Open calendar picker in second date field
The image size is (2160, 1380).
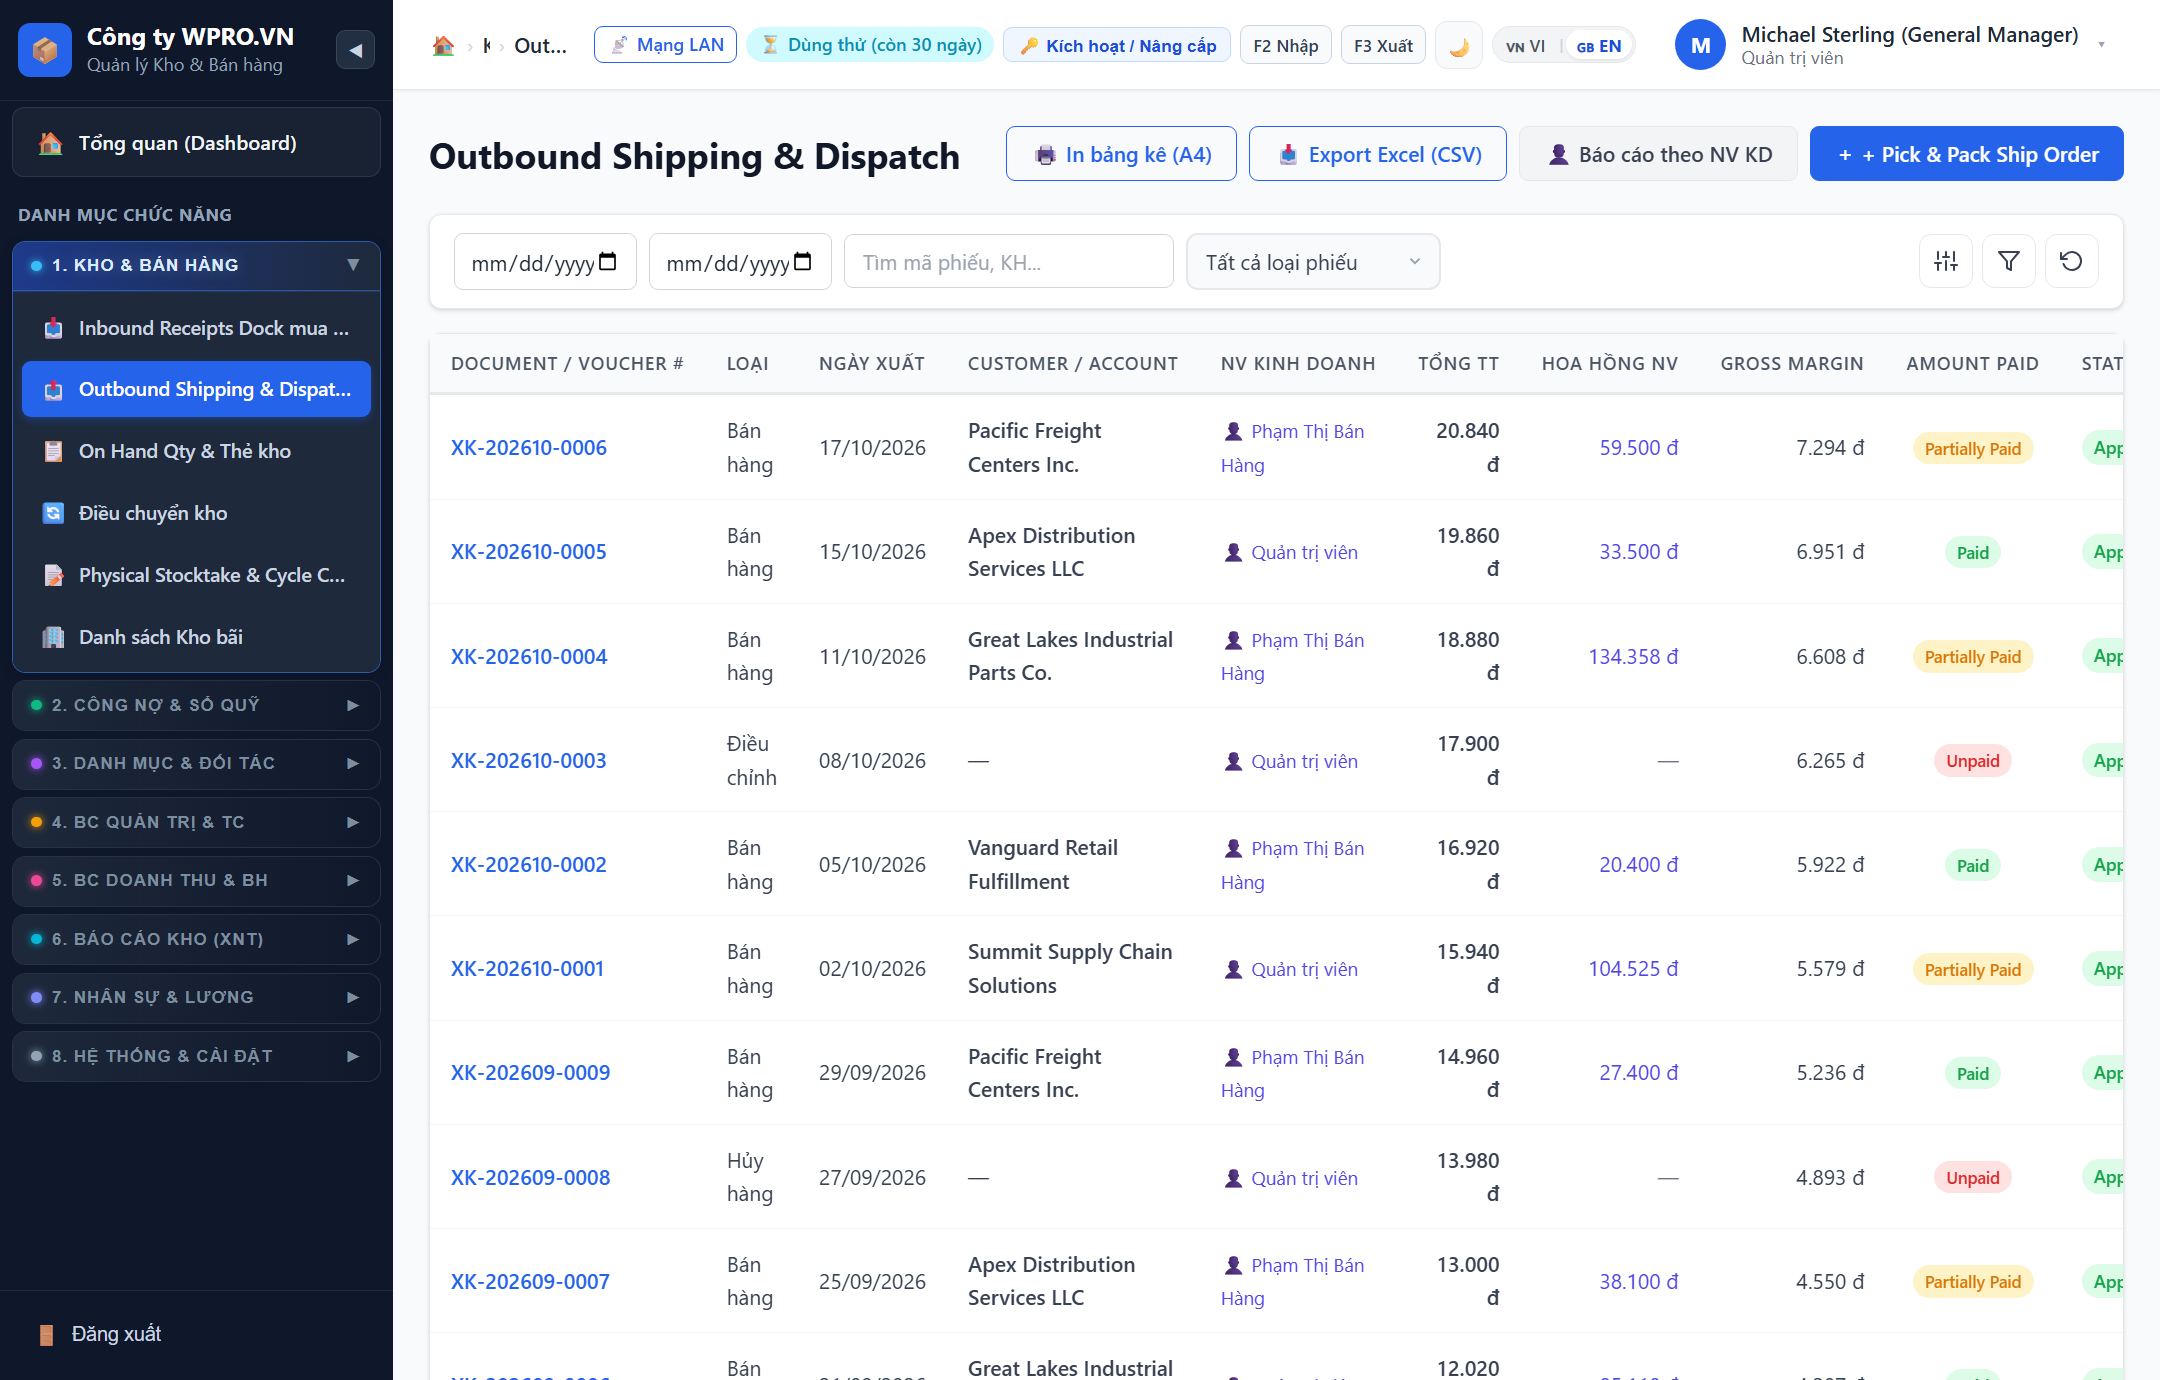[803, 262]
